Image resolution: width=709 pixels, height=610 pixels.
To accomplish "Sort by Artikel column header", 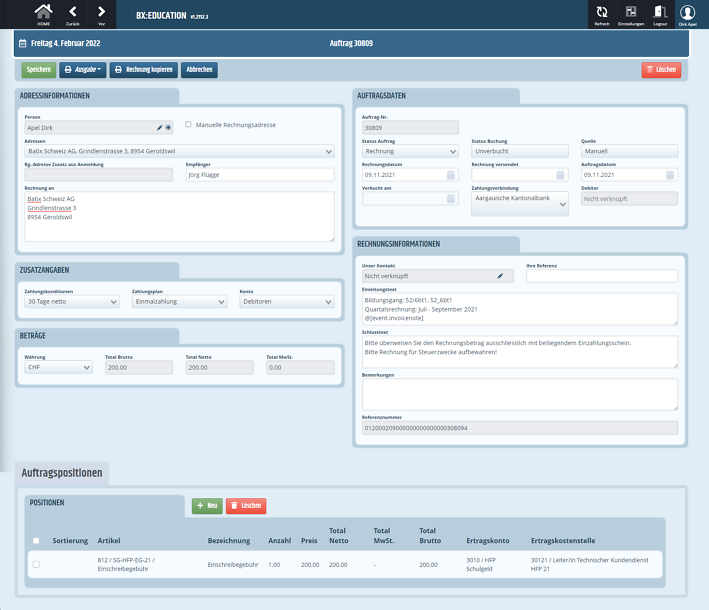I will (109, 540).
